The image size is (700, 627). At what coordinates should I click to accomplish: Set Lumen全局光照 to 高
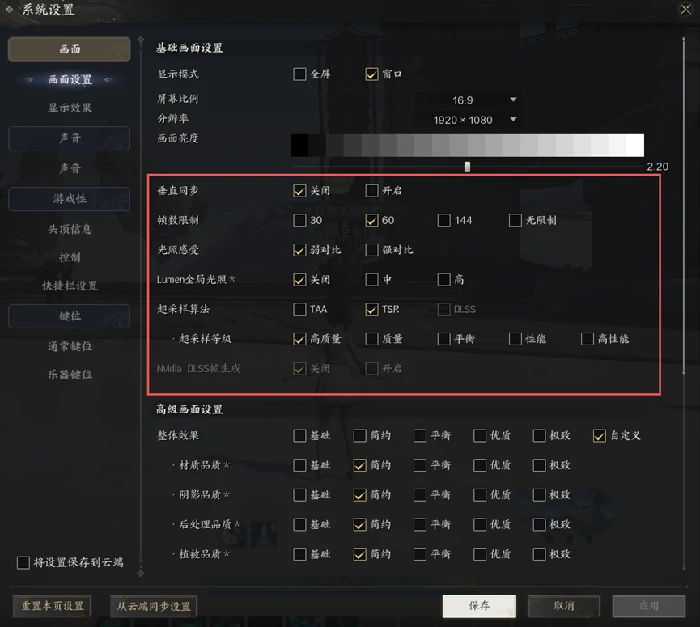[444, 280]
